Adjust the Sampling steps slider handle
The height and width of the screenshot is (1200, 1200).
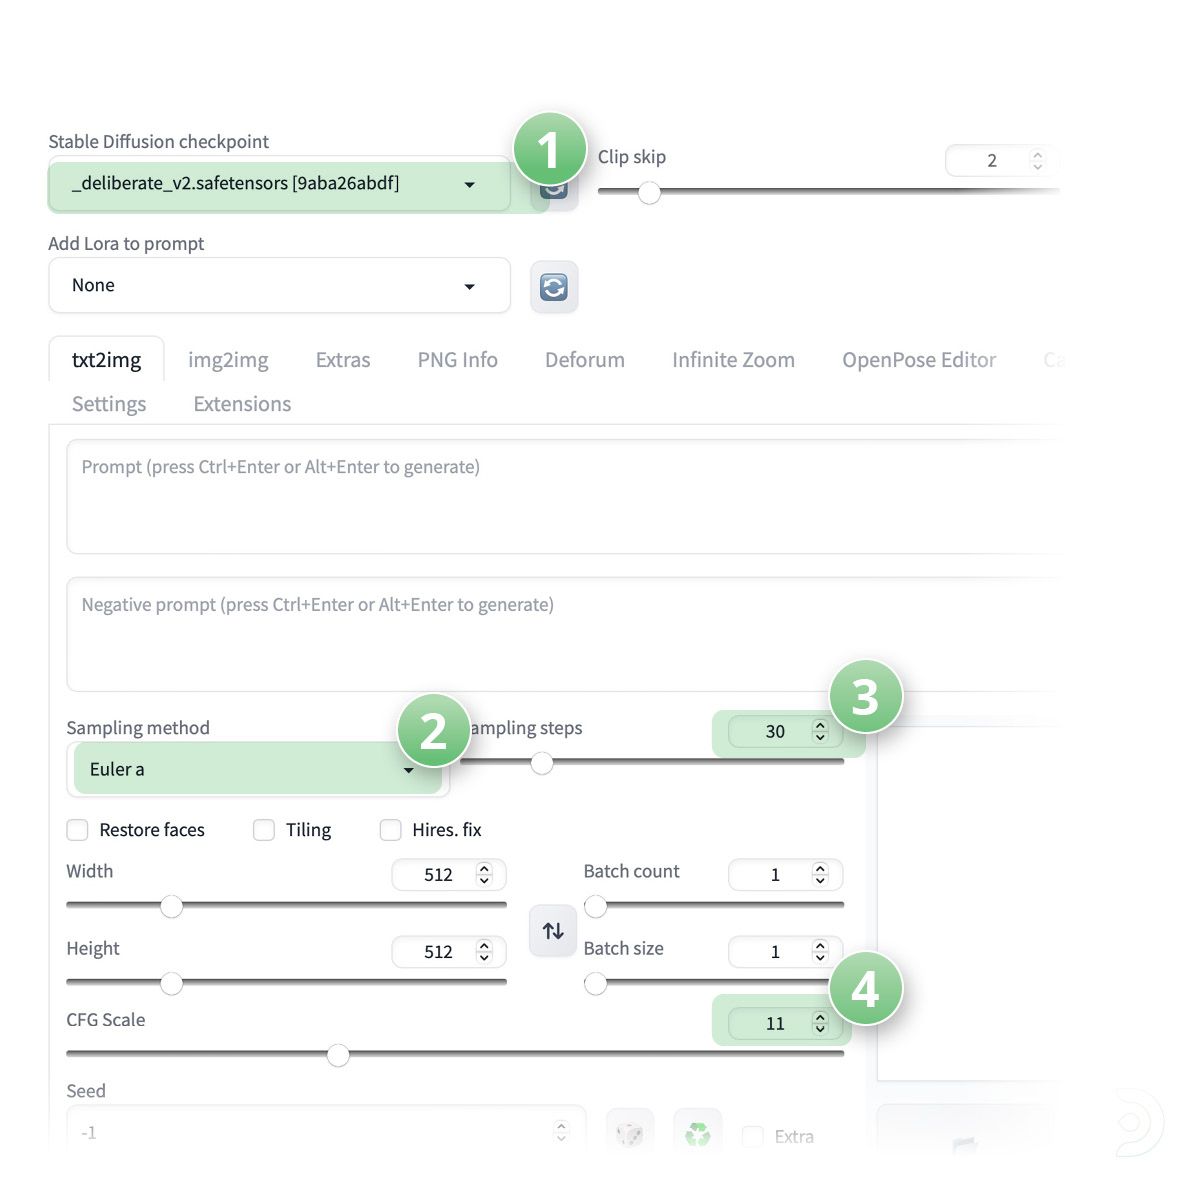542,764
